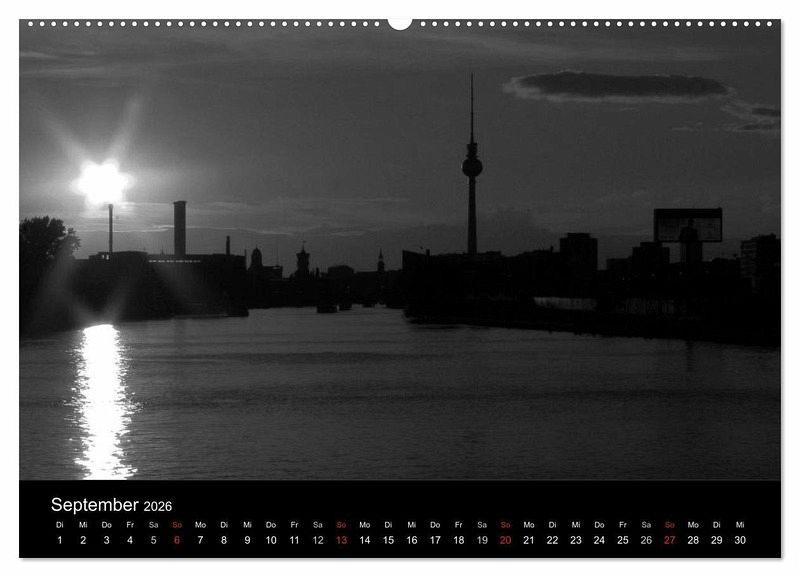Select Saturday date 19

click(x=482, y=540)
